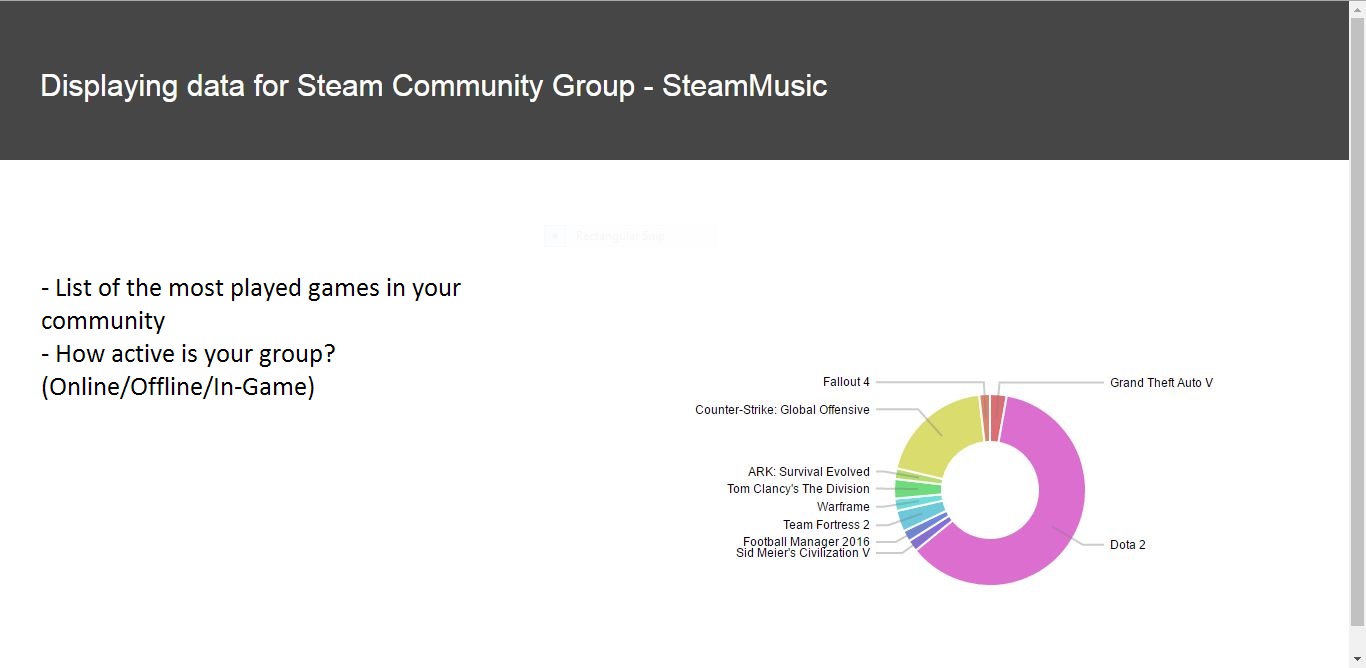Click the Team Fortress 2 label

click(x=826, y=525)
